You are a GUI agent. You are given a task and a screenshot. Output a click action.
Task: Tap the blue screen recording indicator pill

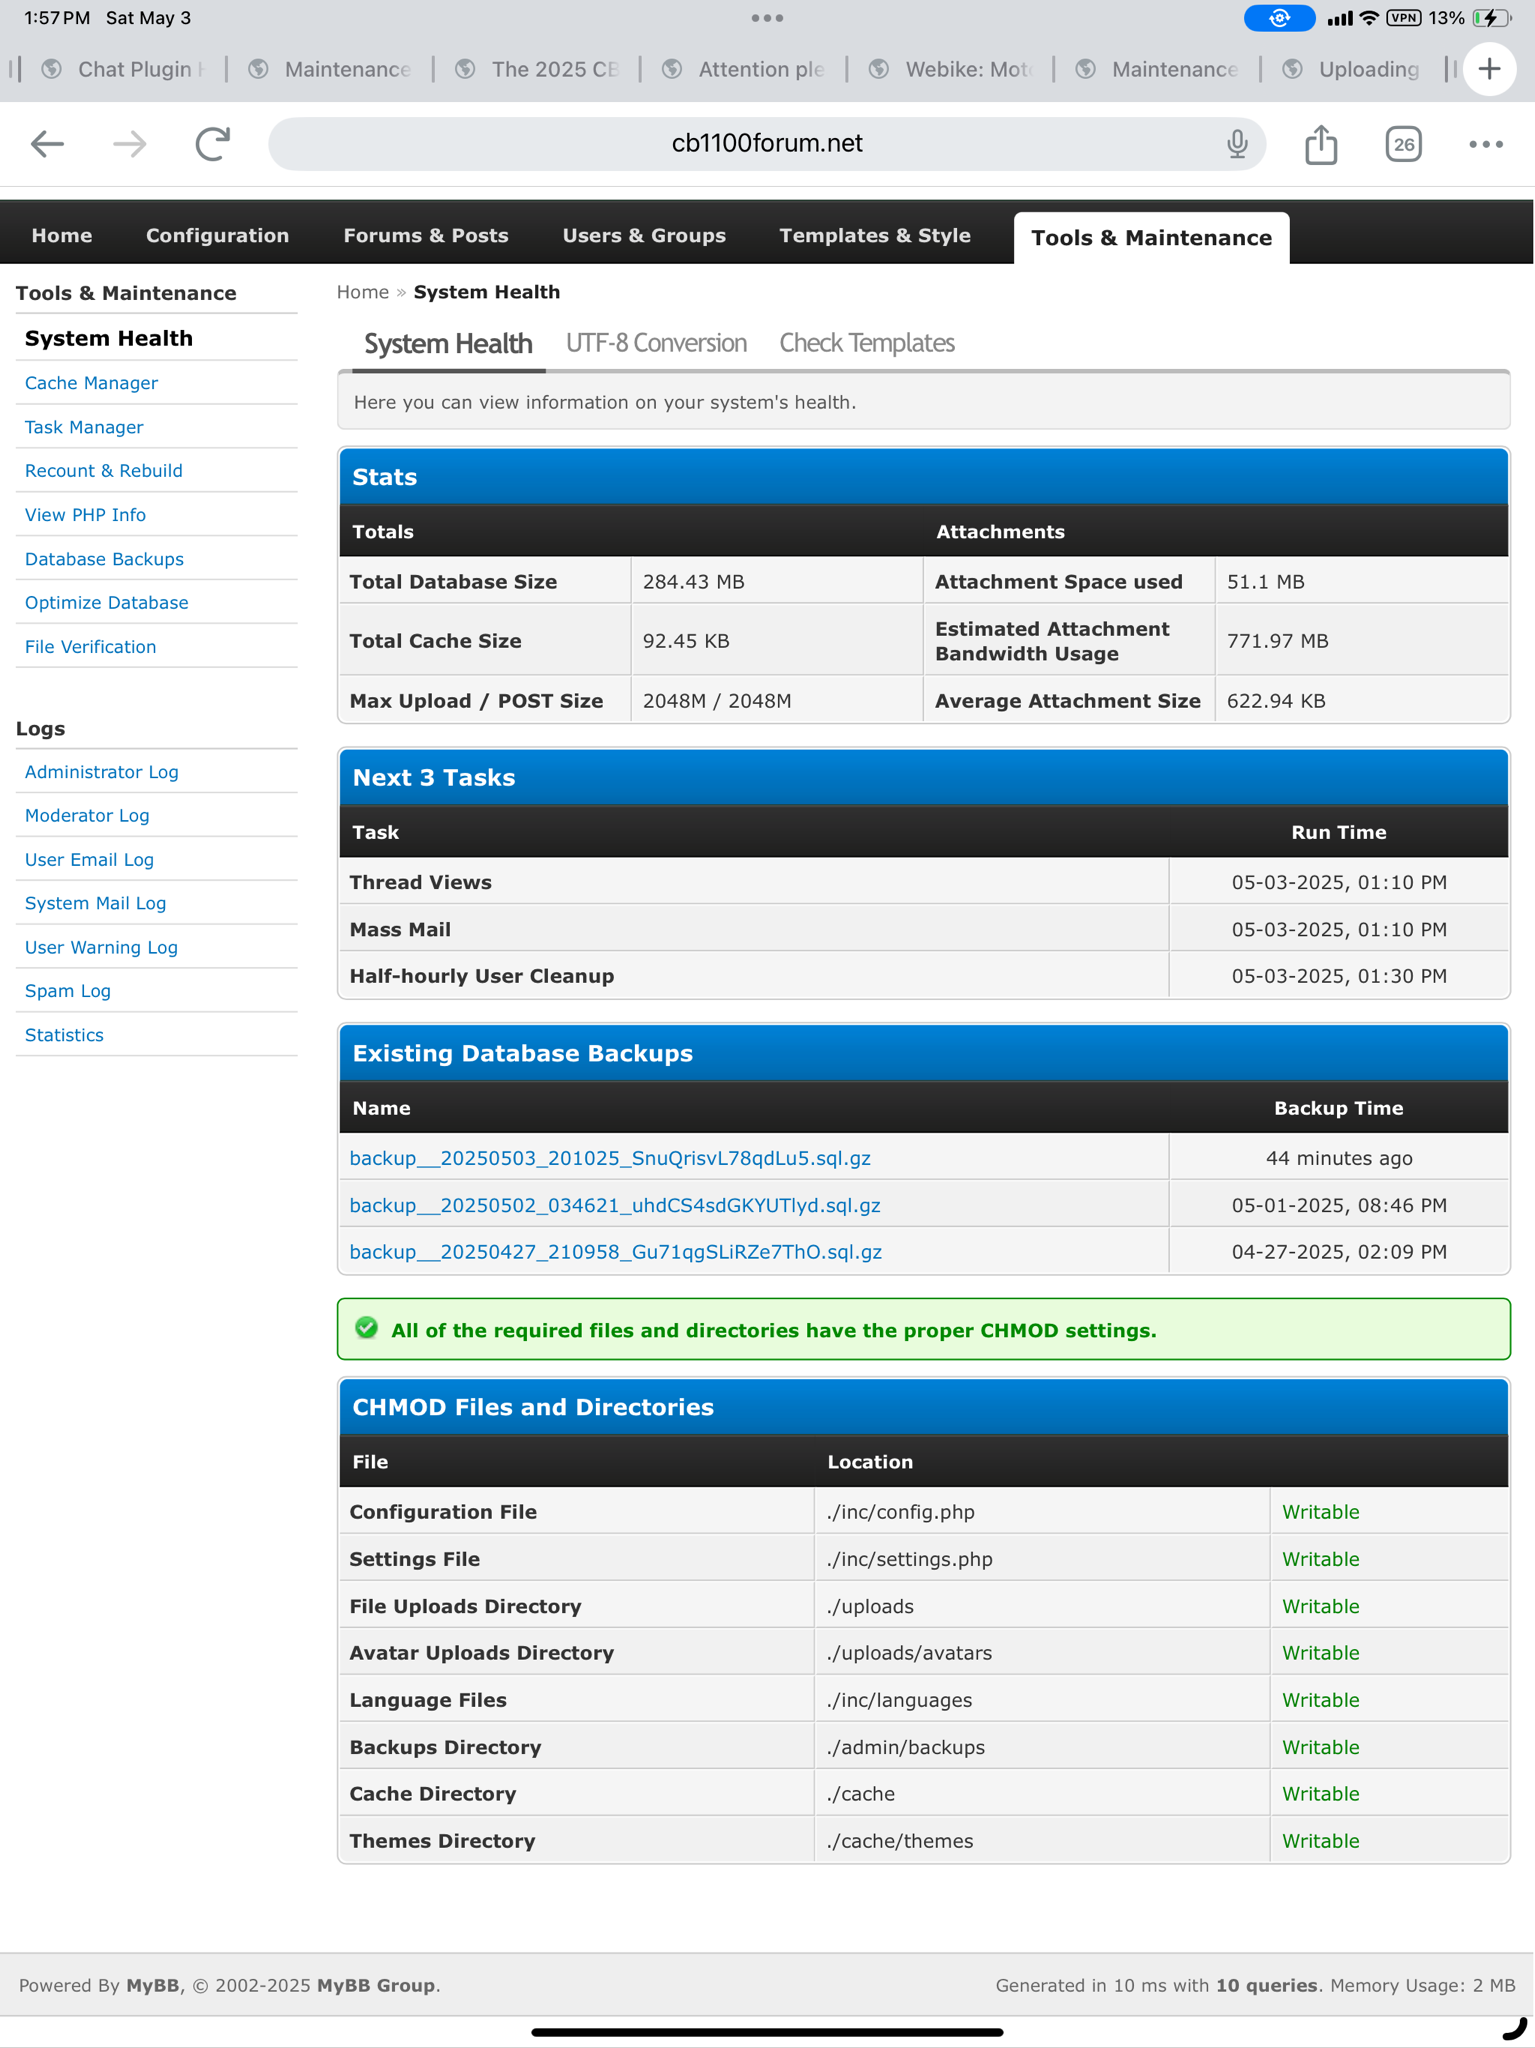1279,18
